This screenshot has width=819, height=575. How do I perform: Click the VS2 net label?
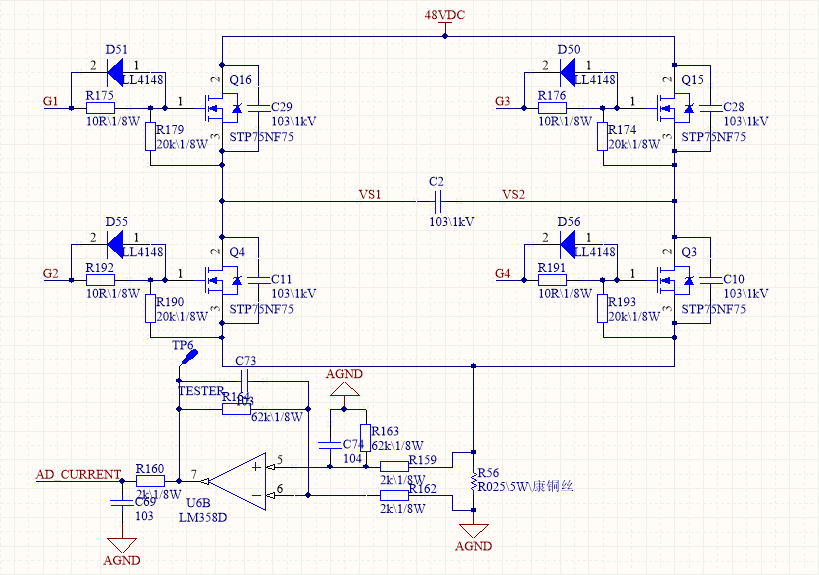point(513,194)
